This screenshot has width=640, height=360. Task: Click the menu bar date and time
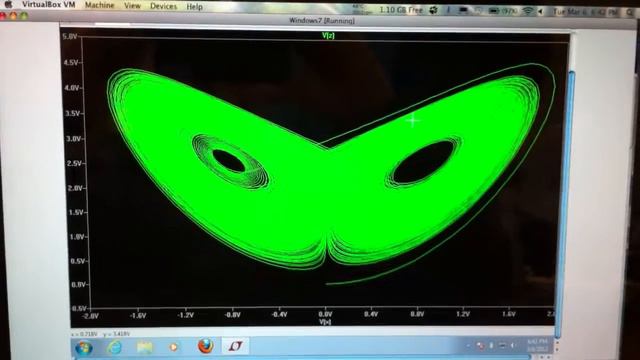pos(585,12)
